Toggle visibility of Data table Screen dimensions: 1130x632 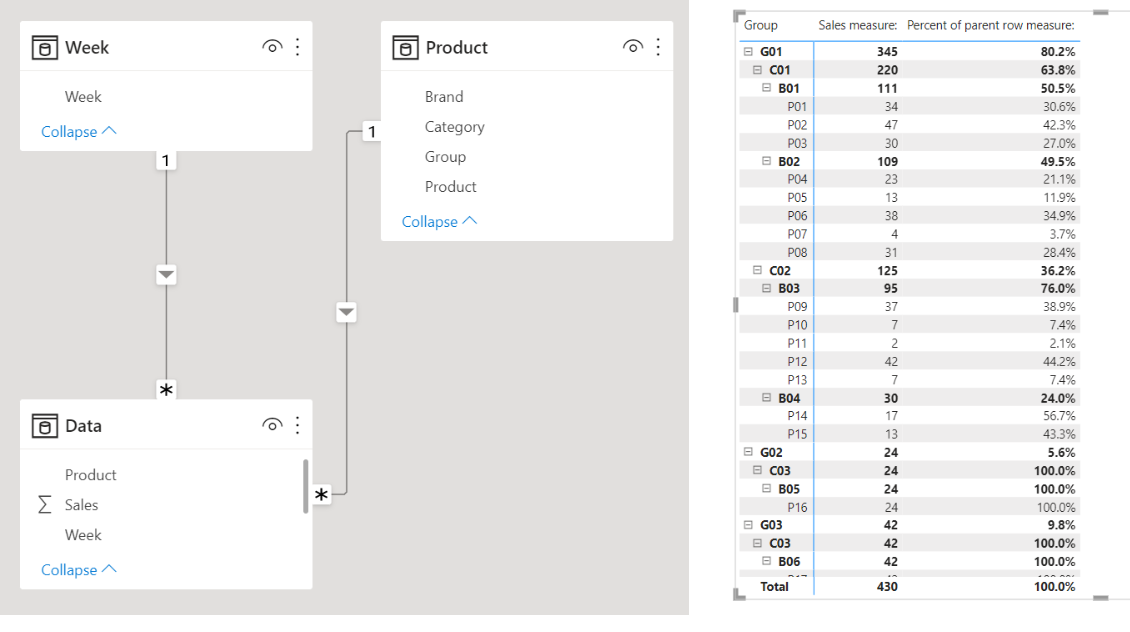point(272,425)
